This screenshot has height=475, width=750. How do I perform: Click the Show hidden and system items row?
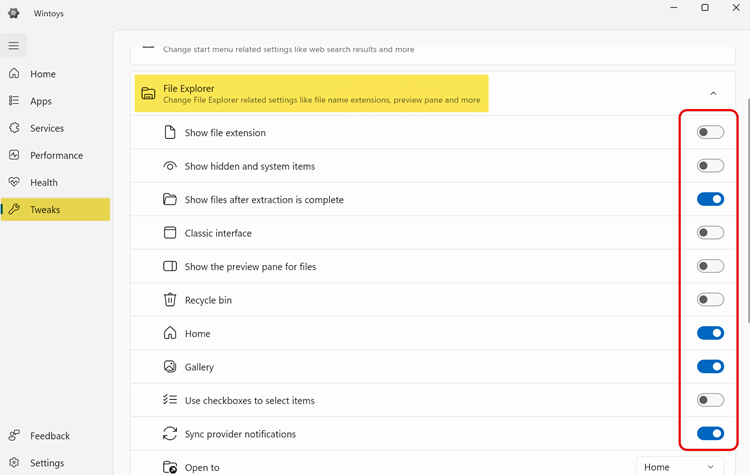[400, 166]
